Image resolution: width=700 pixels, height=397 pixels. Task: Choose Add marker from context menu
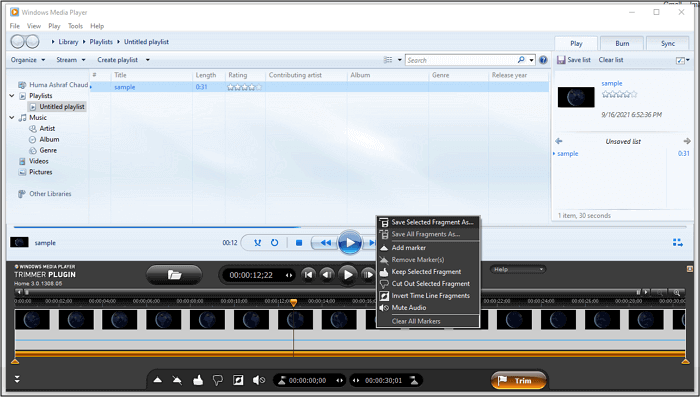click(428, 247)
